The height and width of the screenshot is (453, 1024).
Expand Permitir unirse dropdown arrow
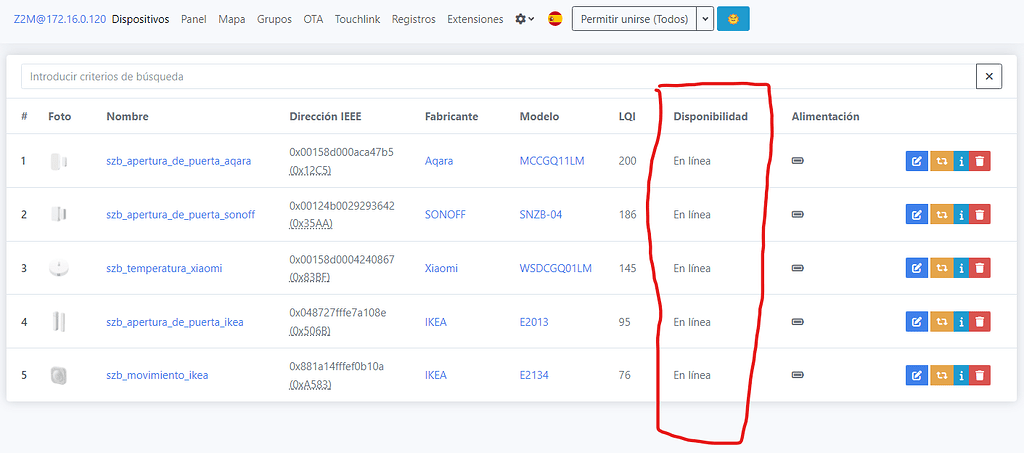pyautogui.click(x=705, y=19)
